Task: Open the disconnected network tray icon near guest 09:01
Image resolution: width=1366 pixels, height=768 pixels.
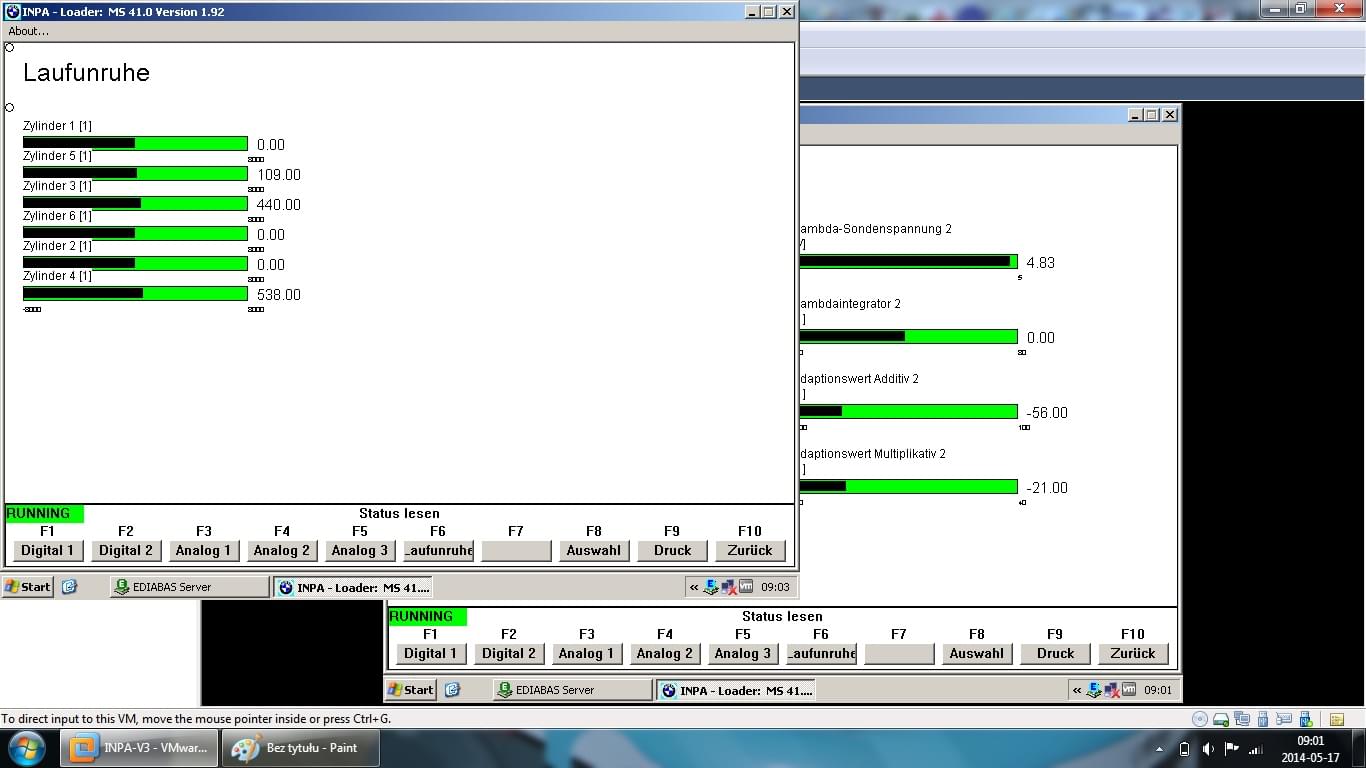Action: [1111, 690]
